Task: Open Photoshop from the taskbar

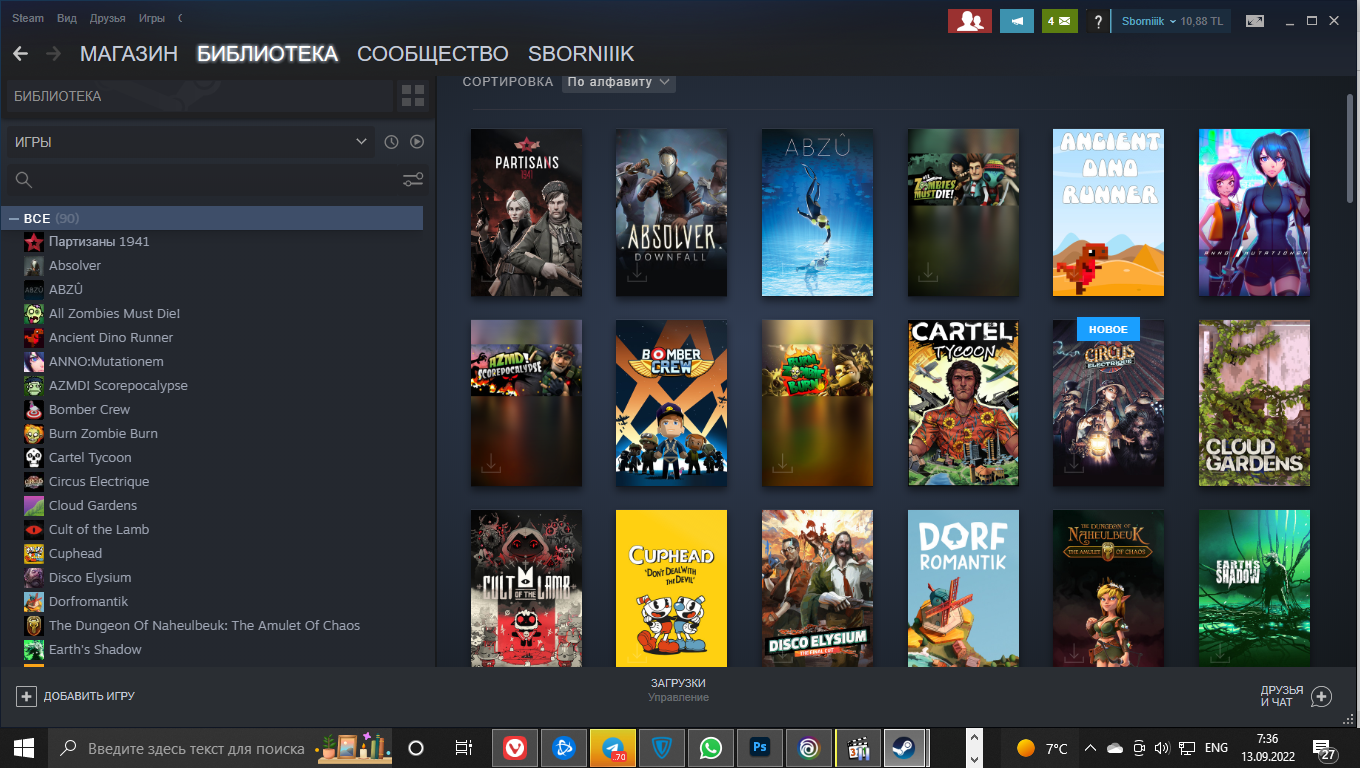Action: pyautogui.click(x=760, y=748)
